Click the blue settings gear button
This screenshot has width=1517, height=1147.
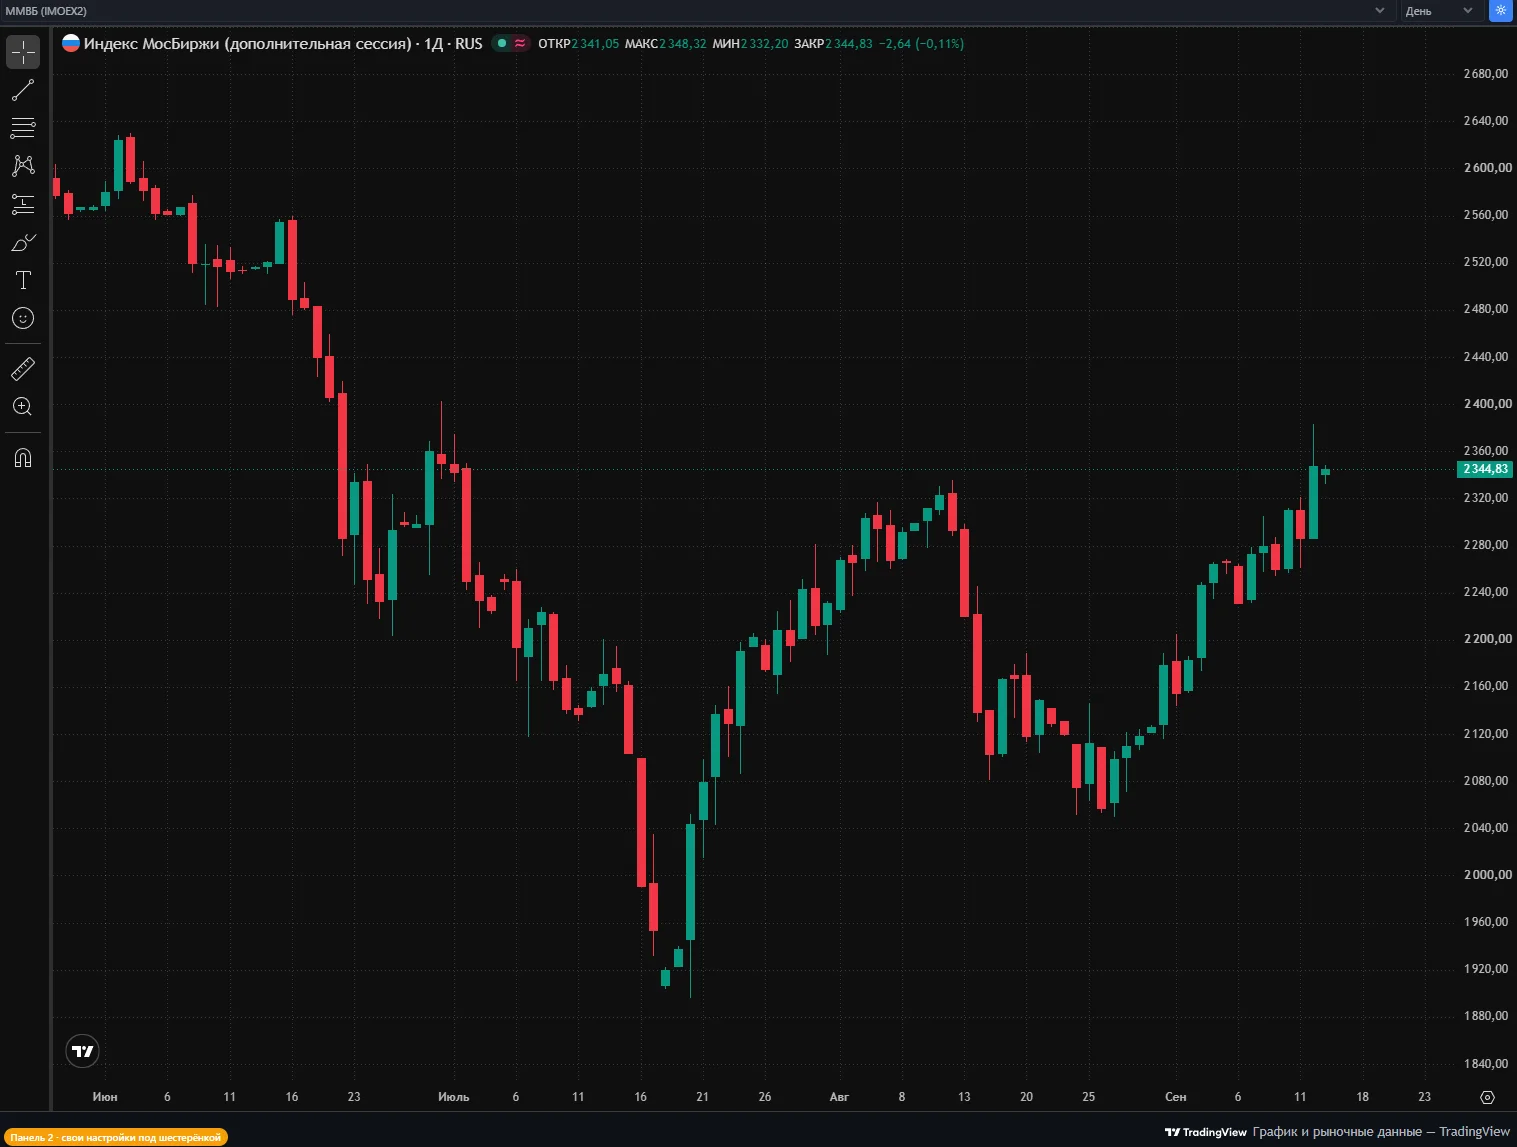click(x=1501, y=10)
